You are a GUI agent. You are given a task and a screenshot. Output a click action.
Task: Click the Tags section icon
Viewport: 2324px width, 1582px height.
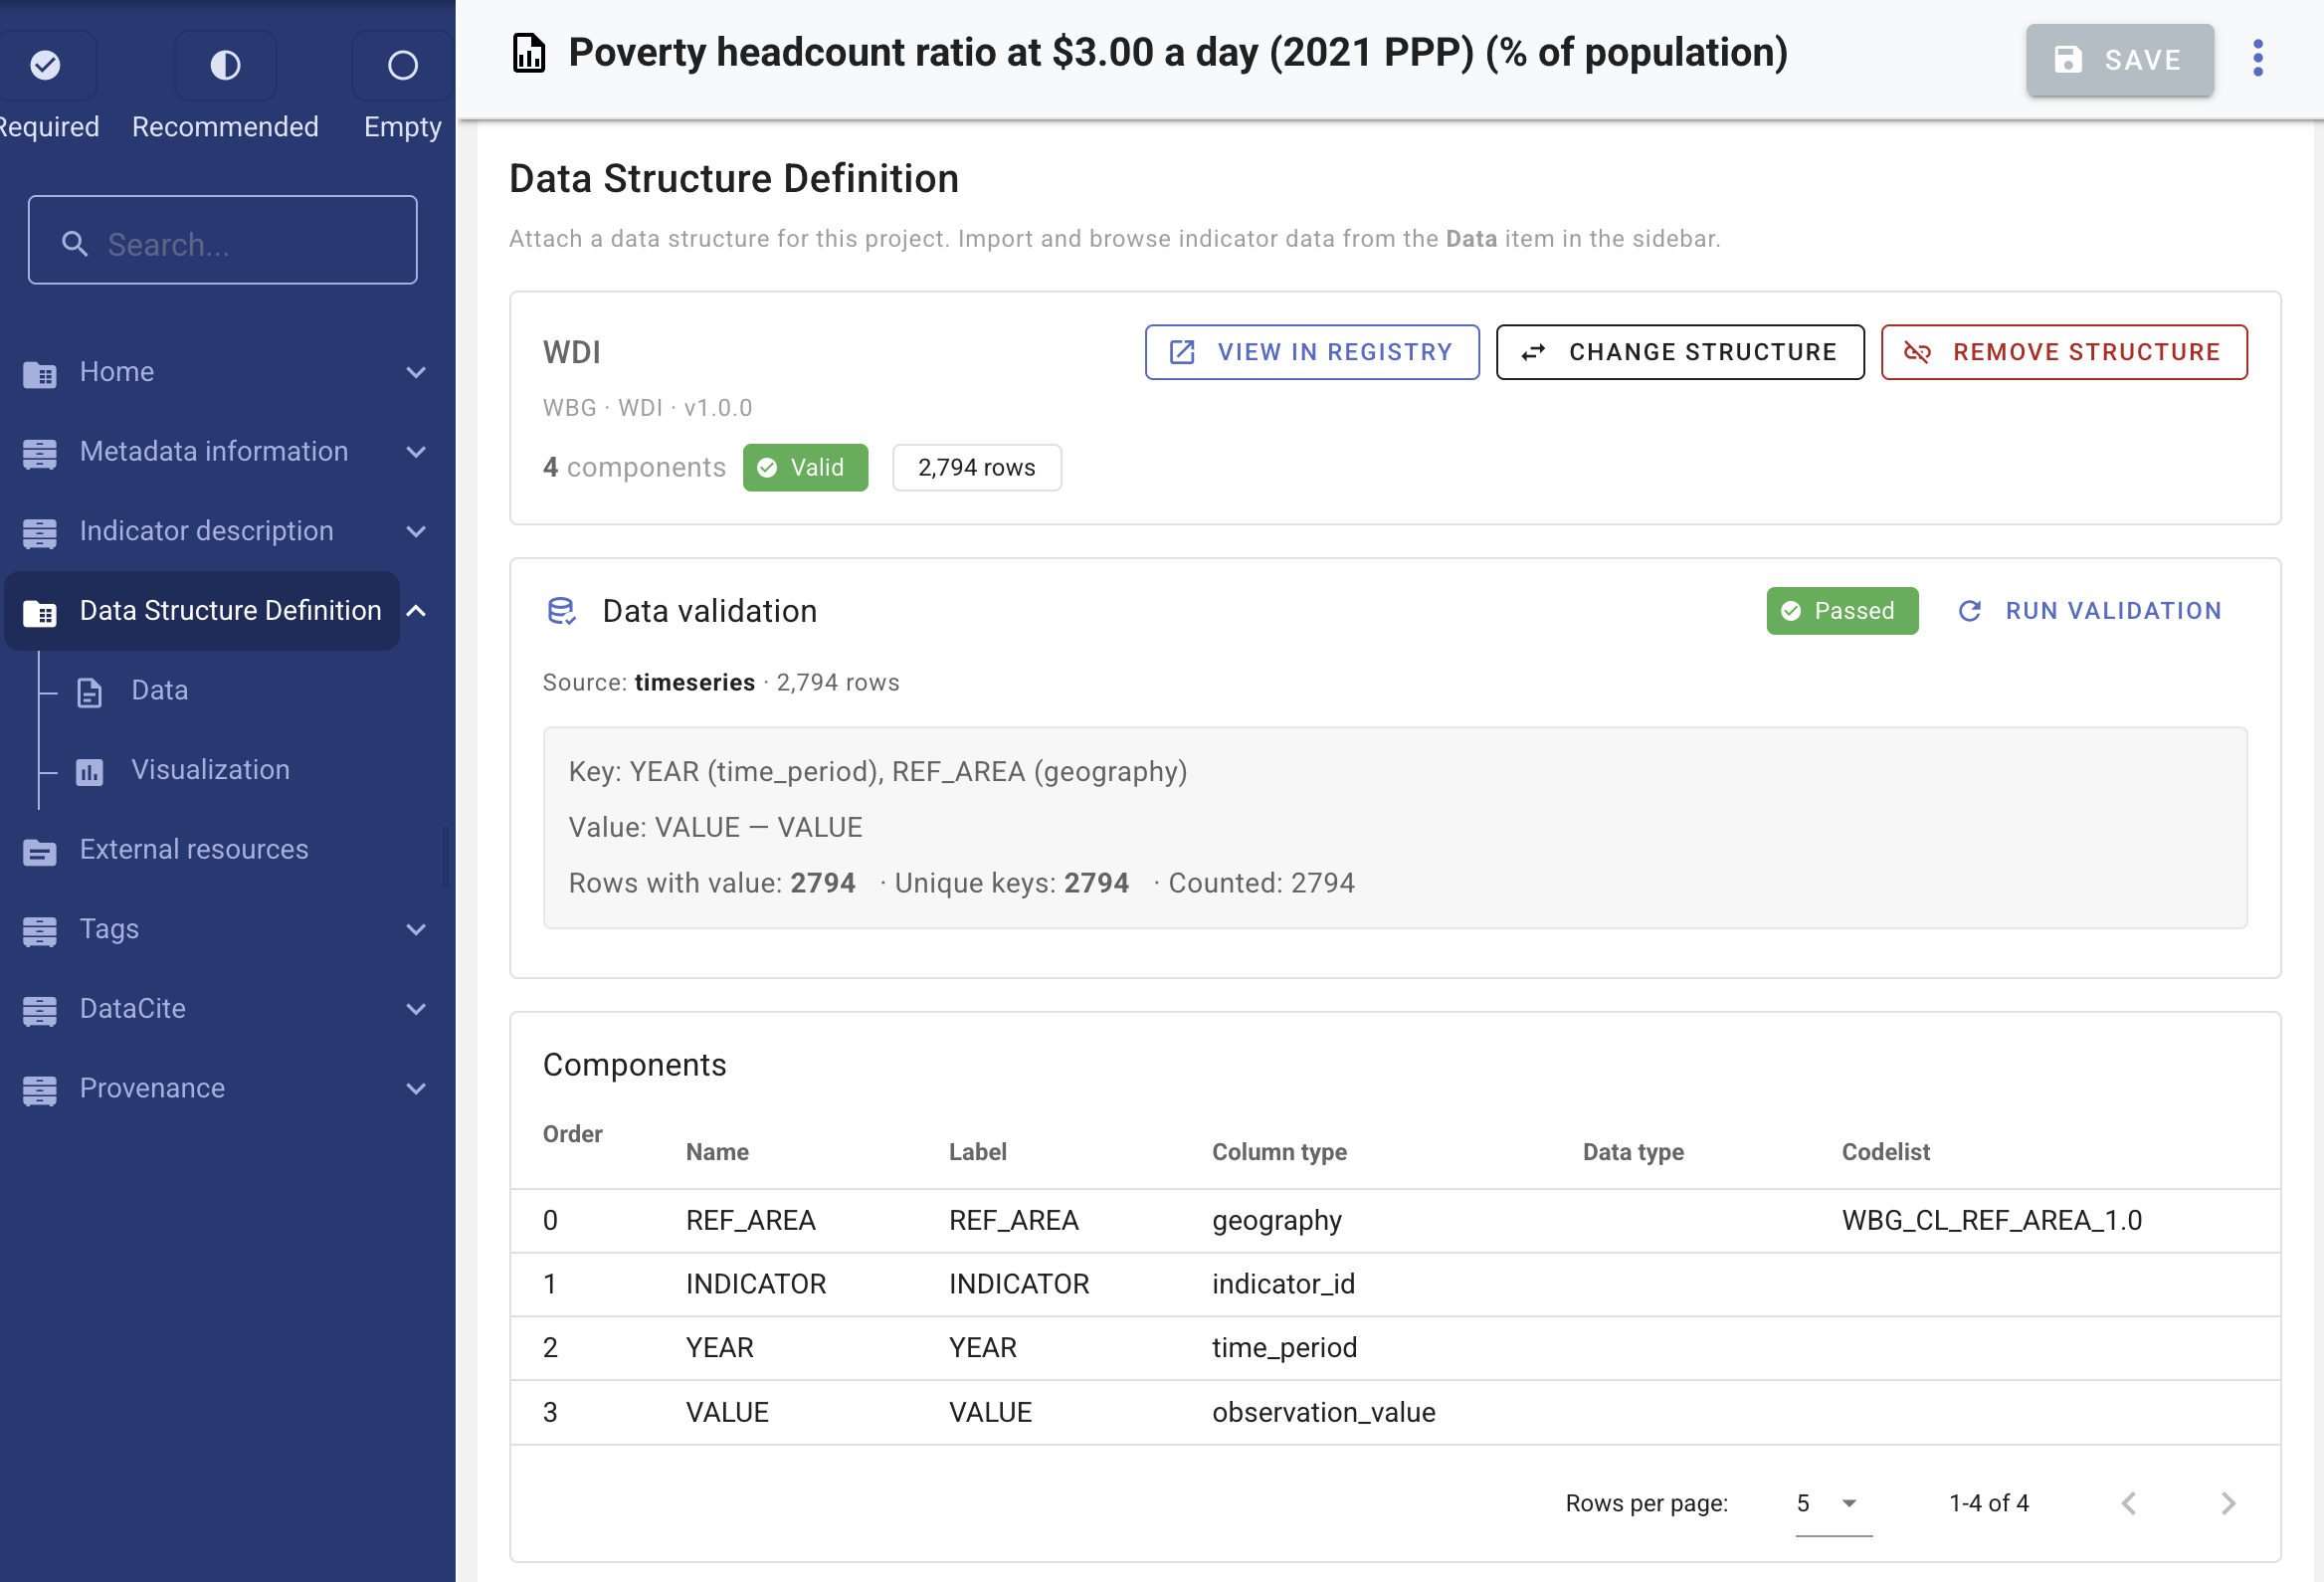[40, 930]
